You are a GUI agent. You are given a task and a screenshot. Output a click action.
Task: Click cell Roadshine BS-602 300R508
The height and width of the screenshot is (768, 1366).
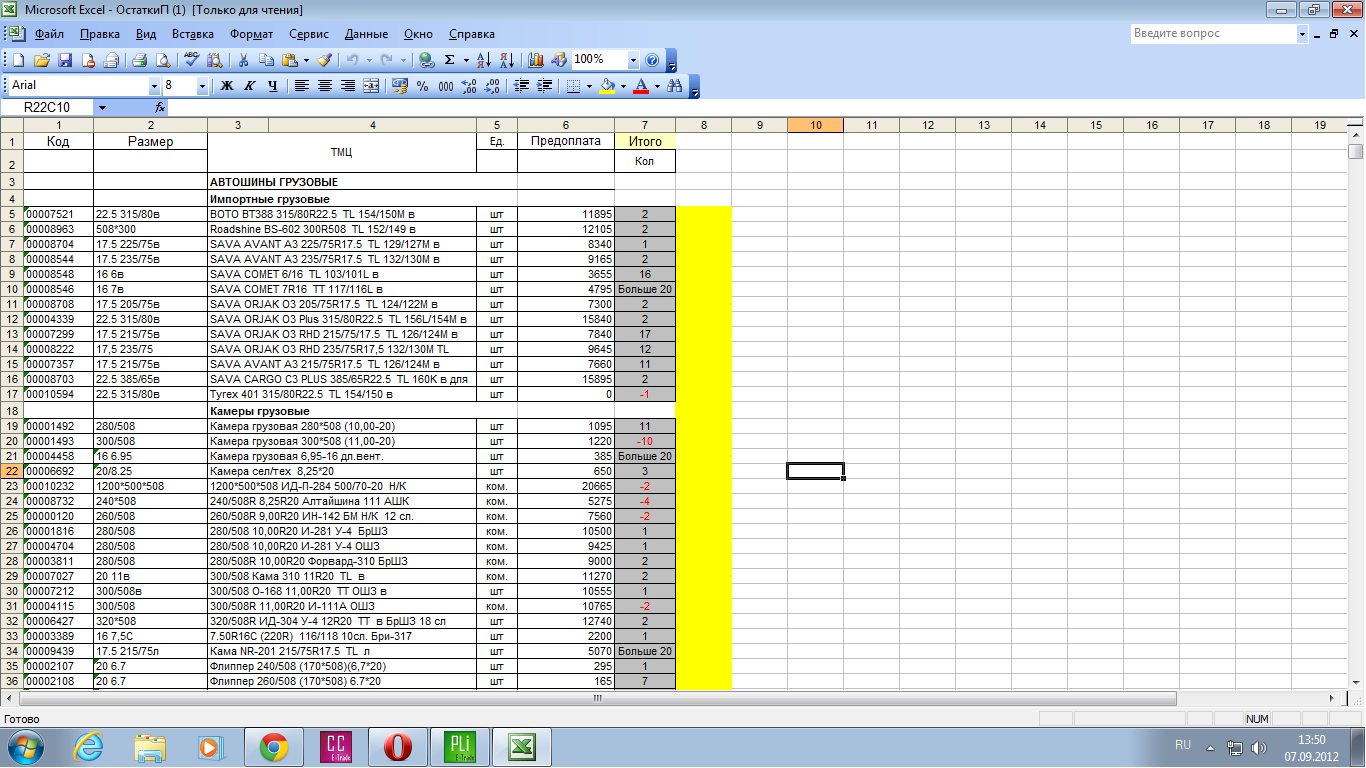point(342,229)
